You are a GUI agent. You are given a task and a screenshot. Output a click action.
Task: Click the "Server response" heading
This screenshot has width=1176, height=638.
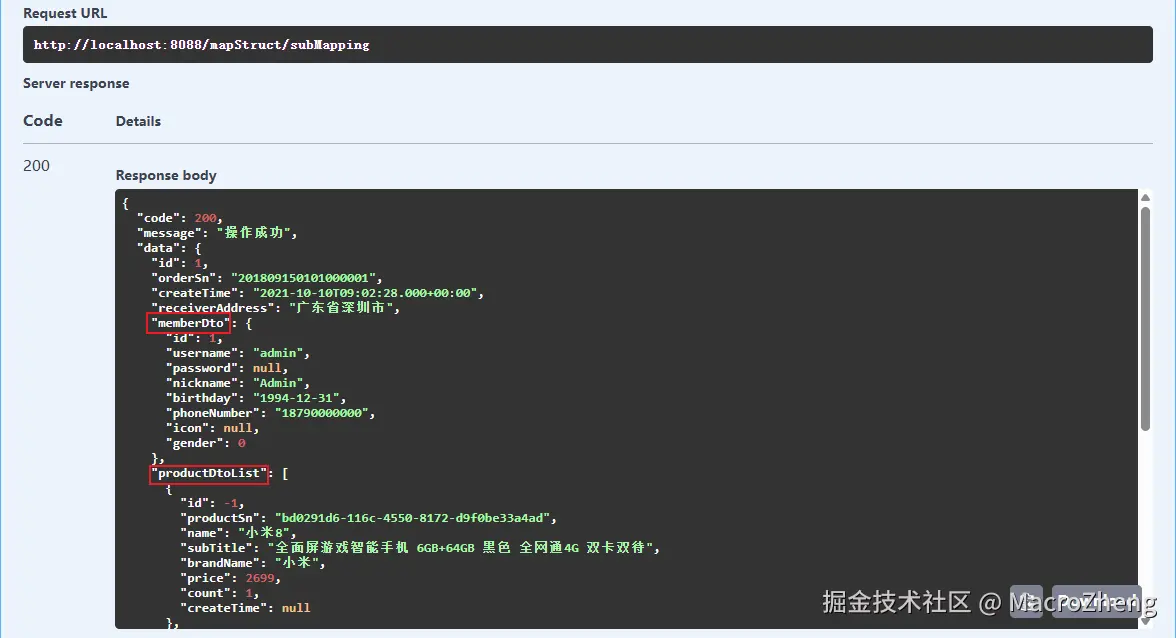76,83
